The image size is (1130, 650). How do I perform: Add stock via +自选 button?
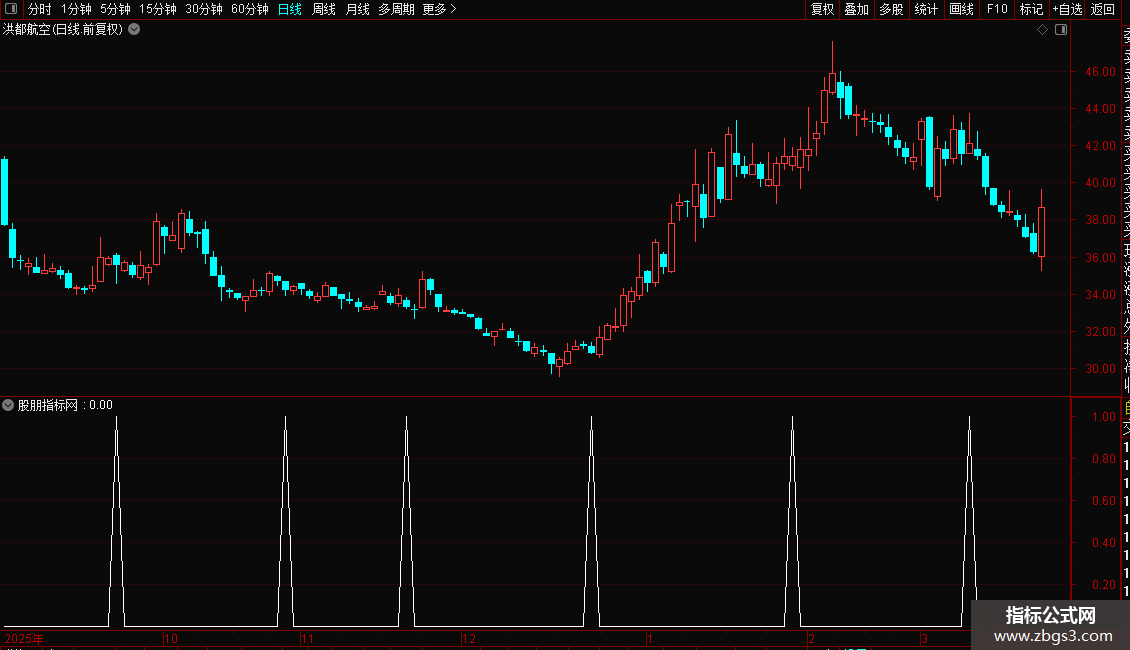tap(1067, 9)
